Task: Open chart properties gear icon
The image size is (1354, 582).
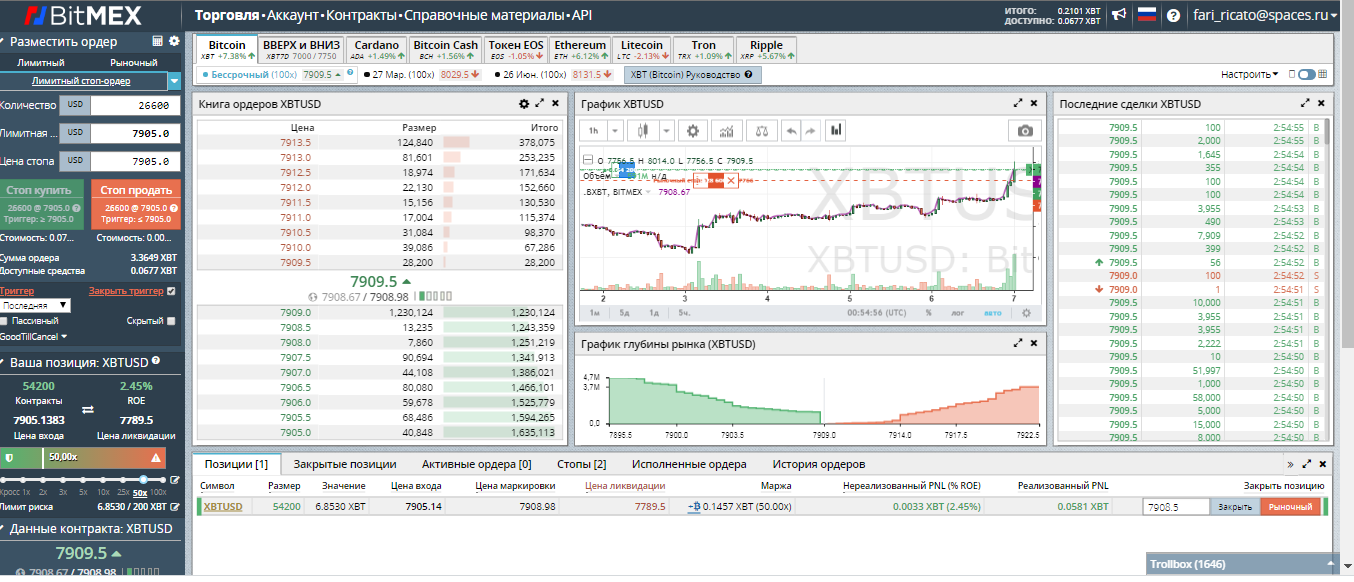Action: pyautogui.click(x=693, y=131)
